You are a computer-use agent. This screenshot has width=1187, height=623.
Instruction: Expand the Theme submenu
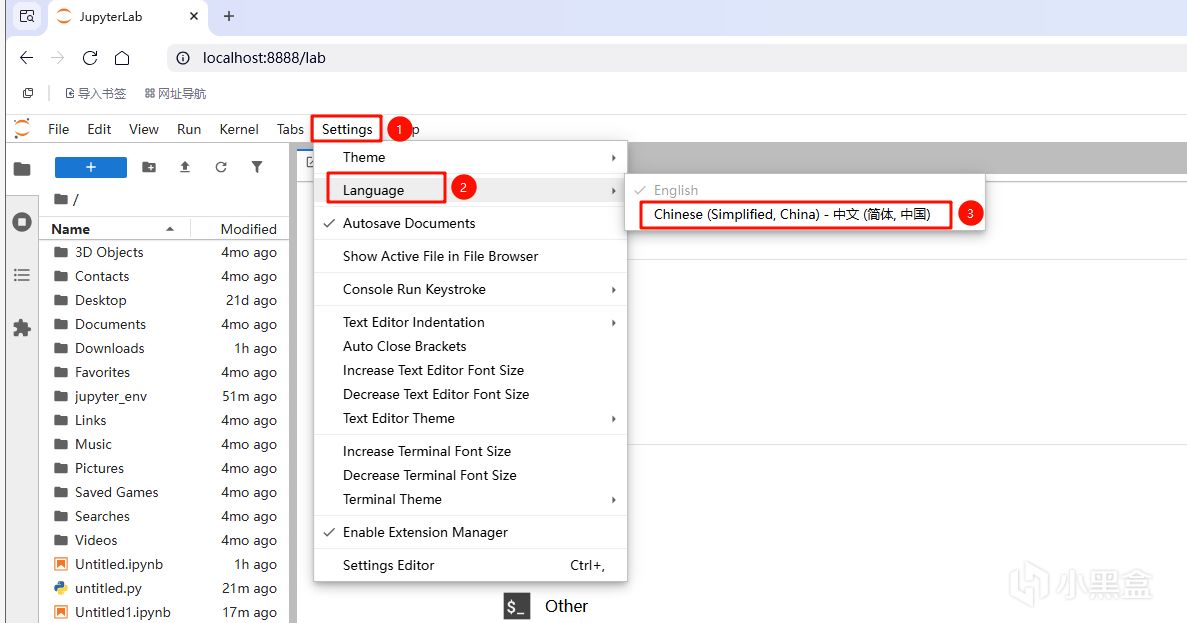470,157
